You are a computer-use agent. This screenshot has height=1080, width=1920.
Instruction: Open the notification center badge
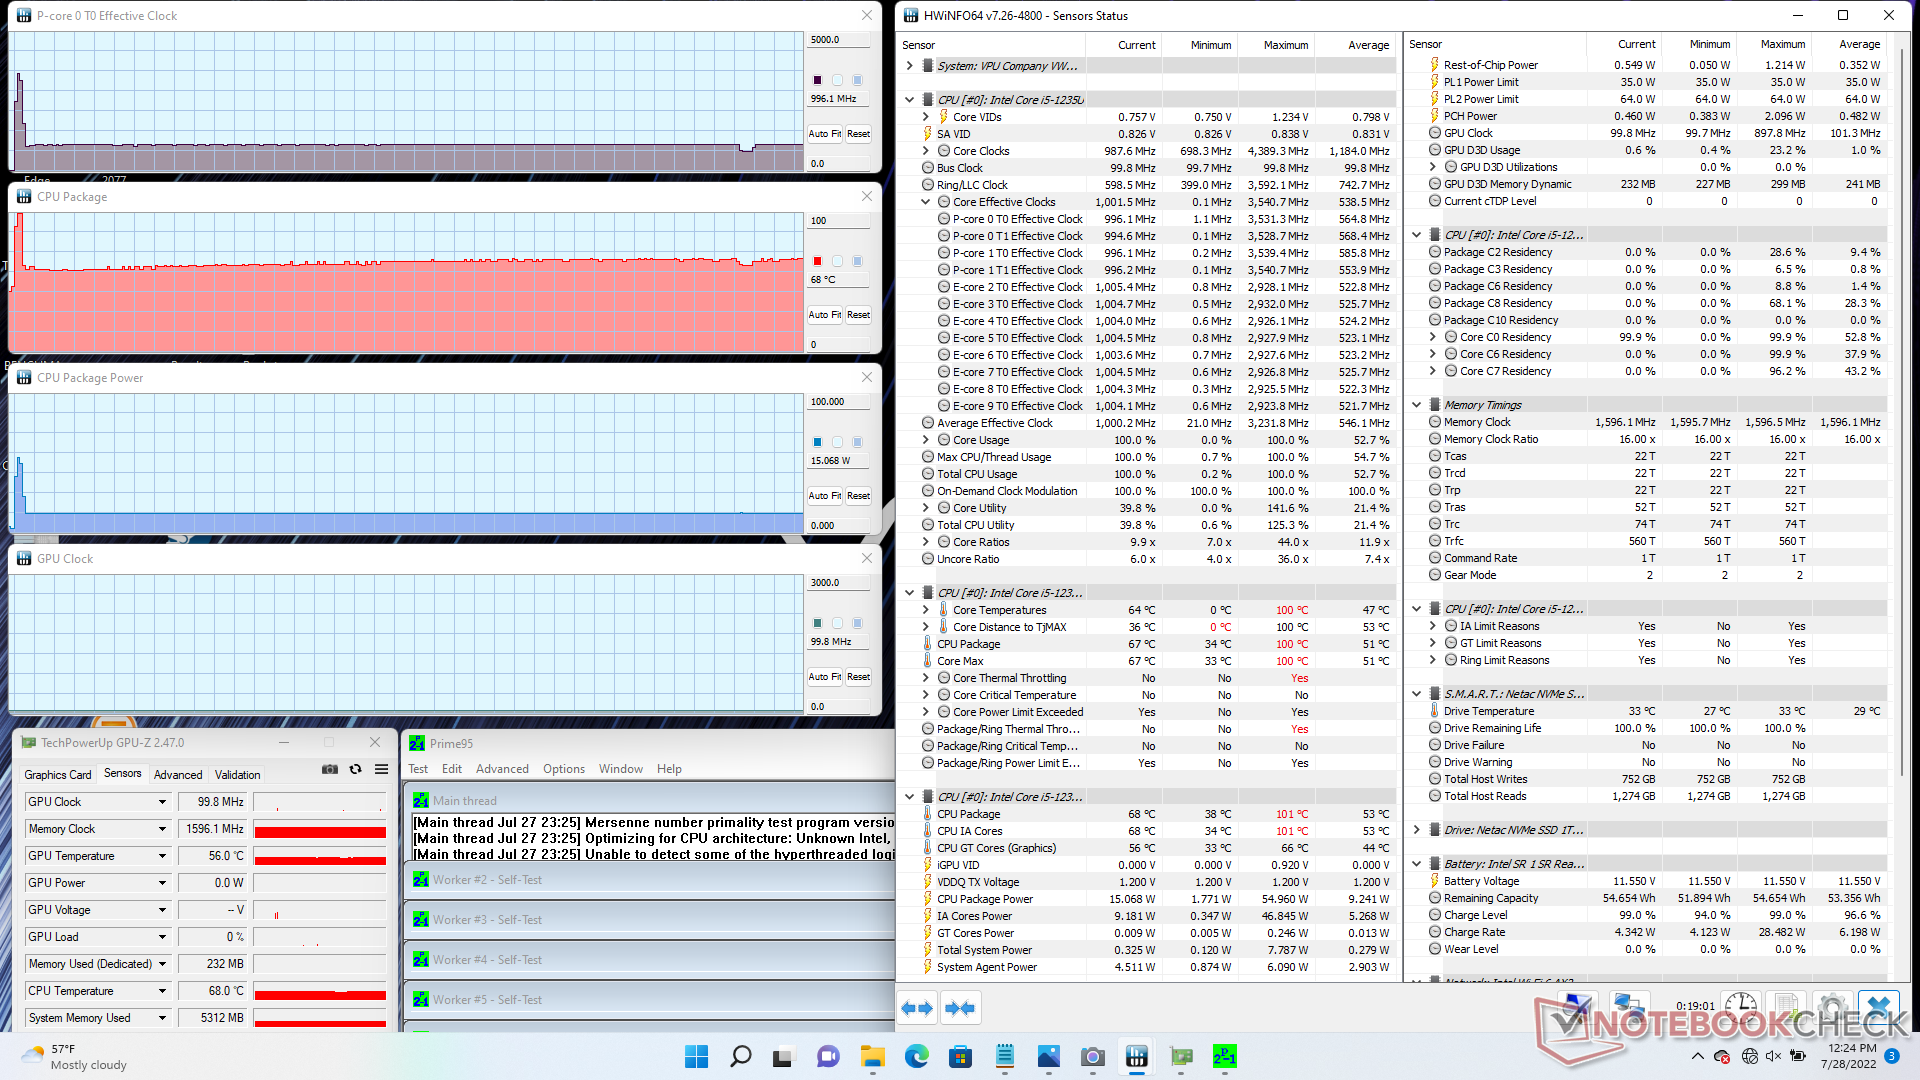(x=1891, y=1056)
